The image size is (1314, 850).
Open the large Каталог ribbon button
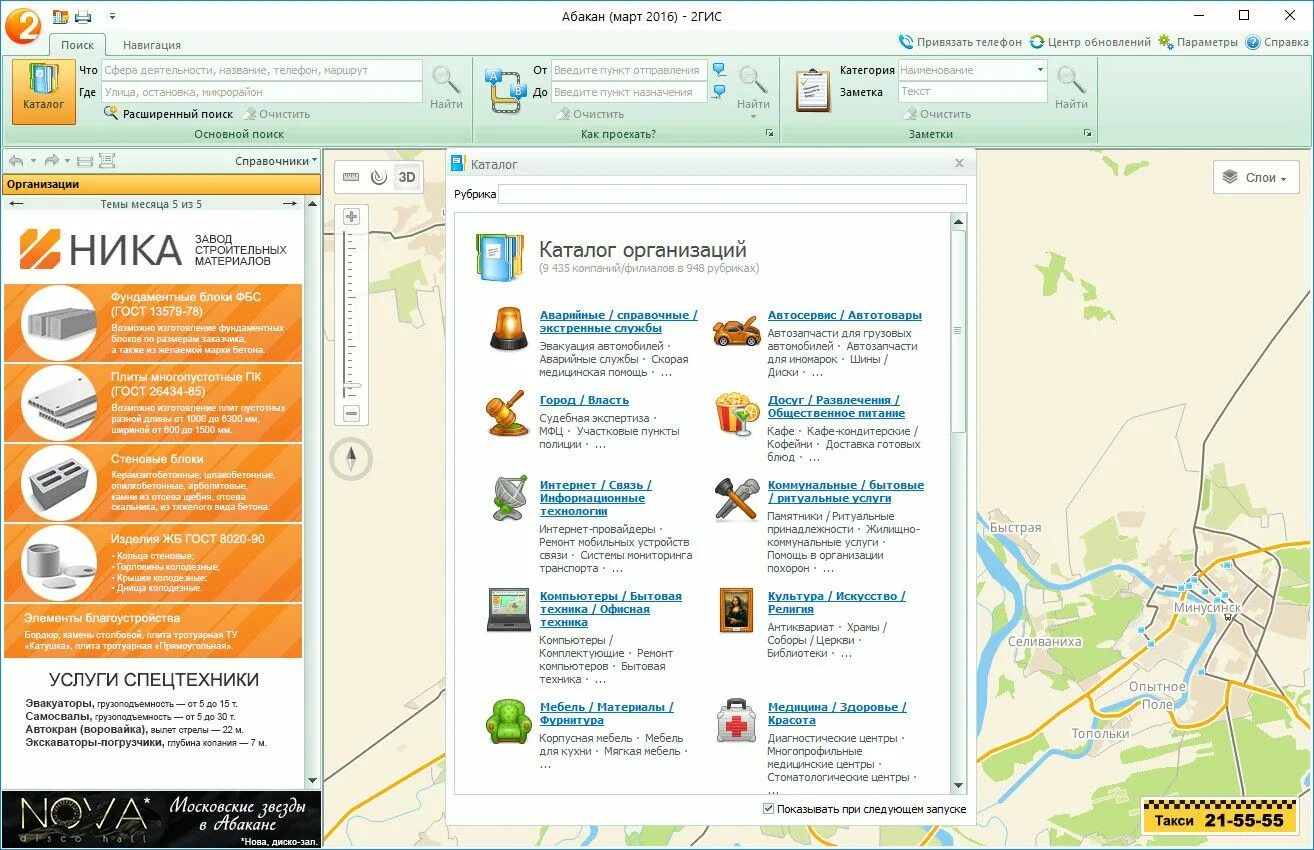43,91
